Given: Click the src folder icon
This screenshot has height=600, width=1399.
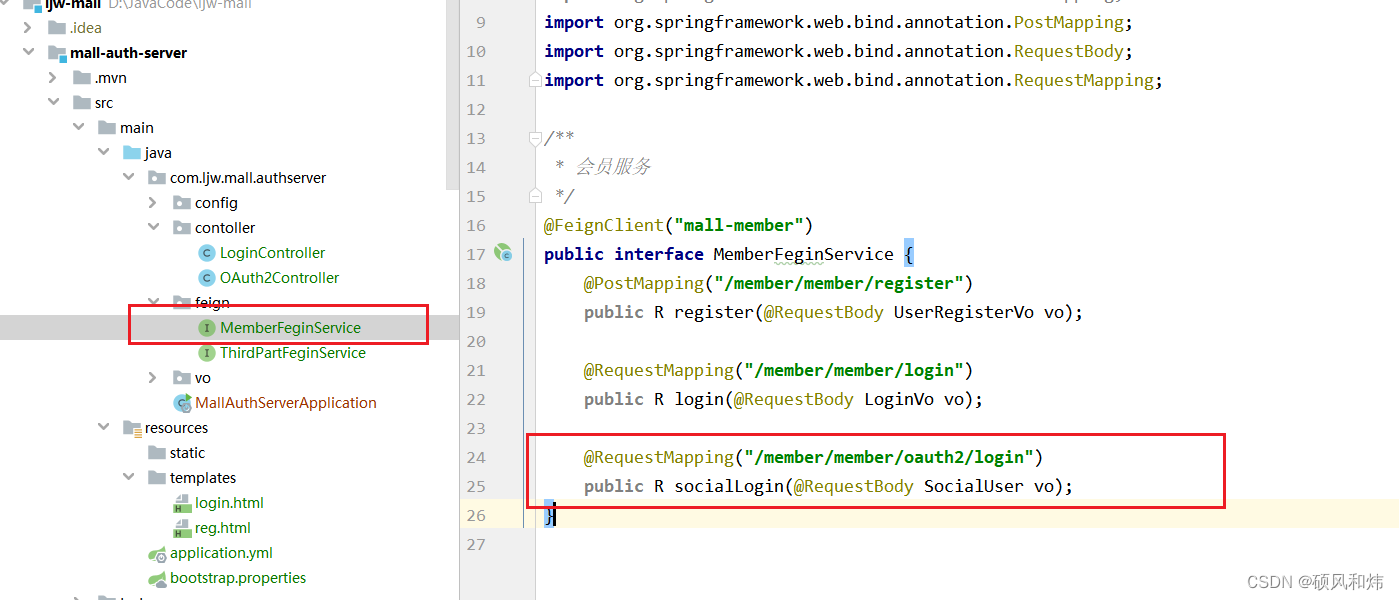Looking at the screenshot, I should click(x=82, y=103).
